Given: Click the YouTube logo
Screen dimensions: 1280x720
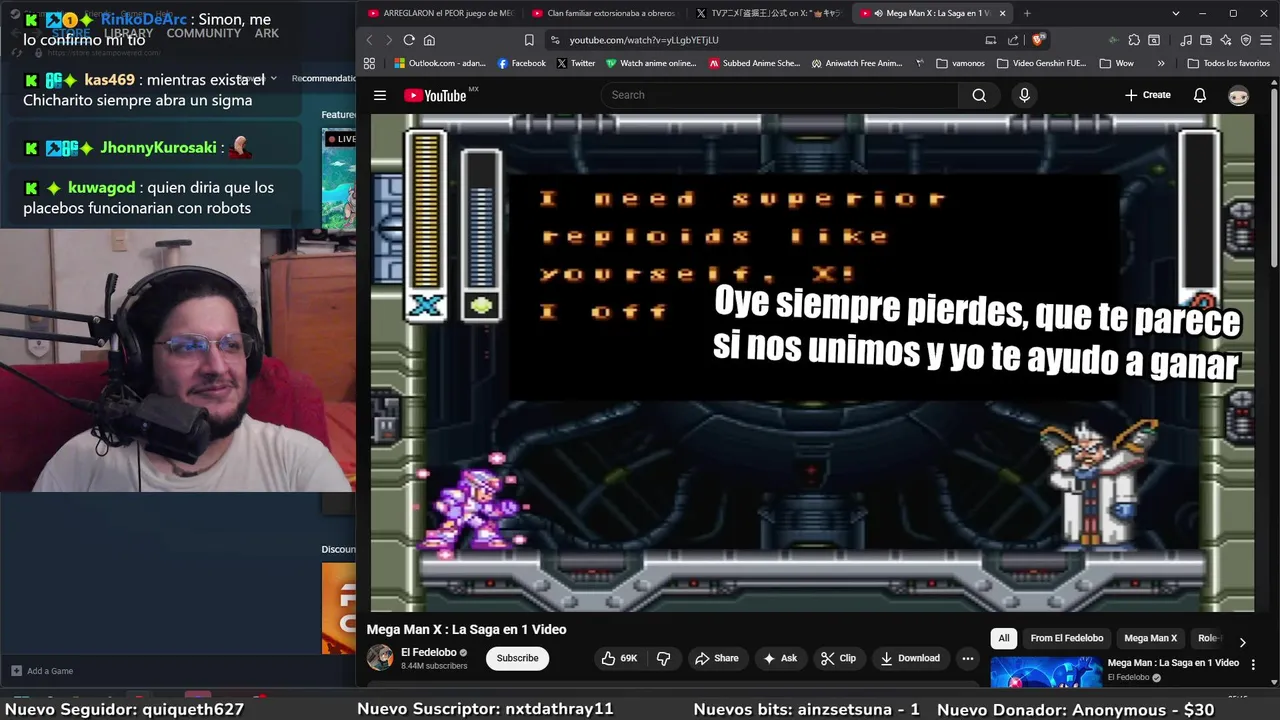Looking at the screenshot, I should 436,95.
